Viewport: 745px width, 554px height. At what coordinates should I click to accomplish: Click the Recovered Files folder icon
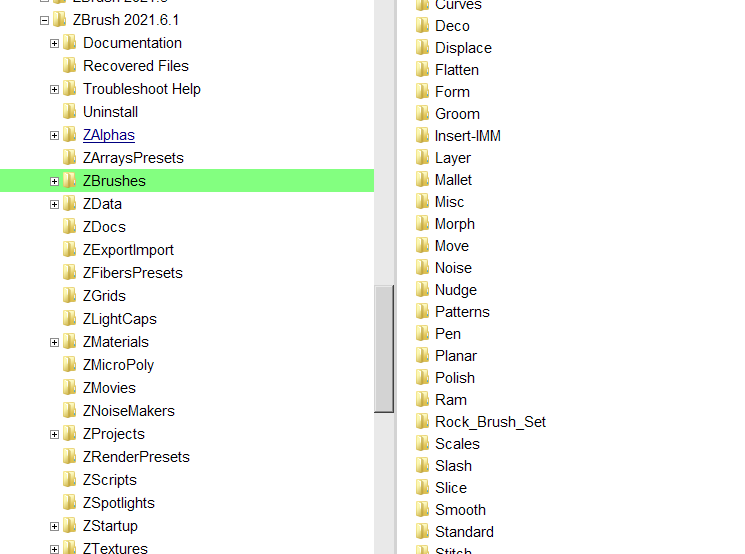69,65
